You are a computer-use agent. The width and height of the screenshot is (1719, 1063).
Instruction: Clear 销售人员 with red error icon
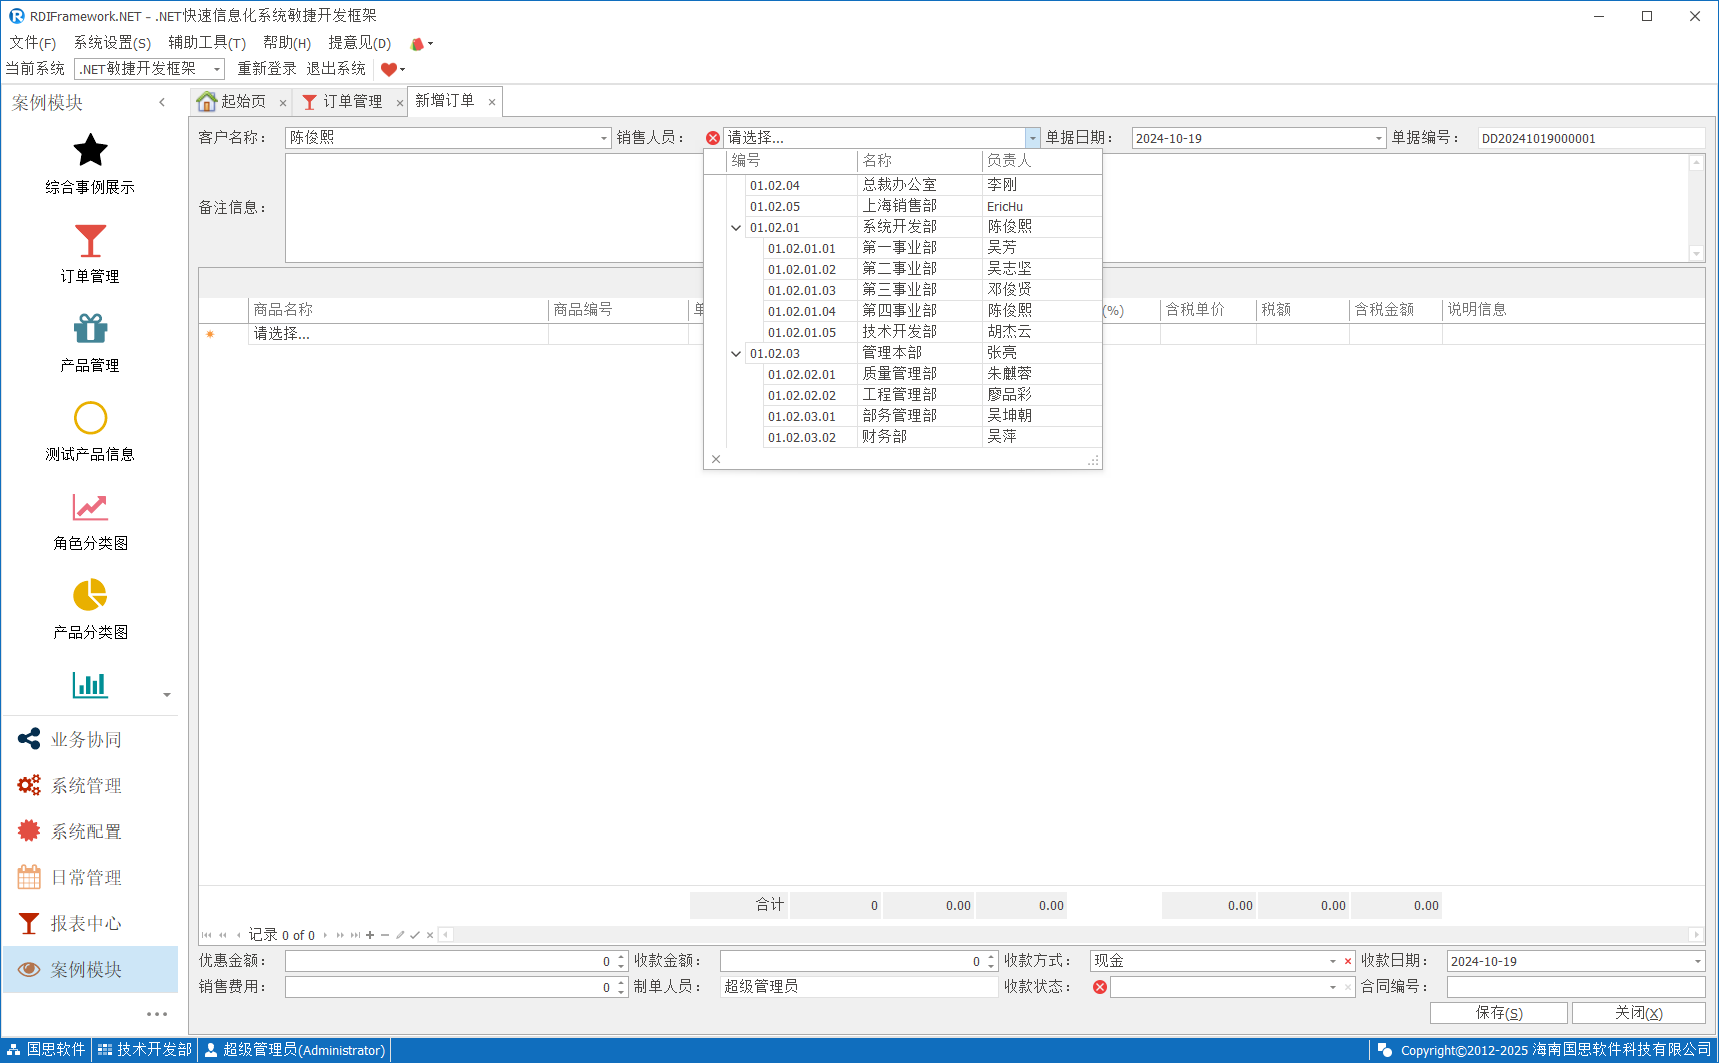click(713, 138)
